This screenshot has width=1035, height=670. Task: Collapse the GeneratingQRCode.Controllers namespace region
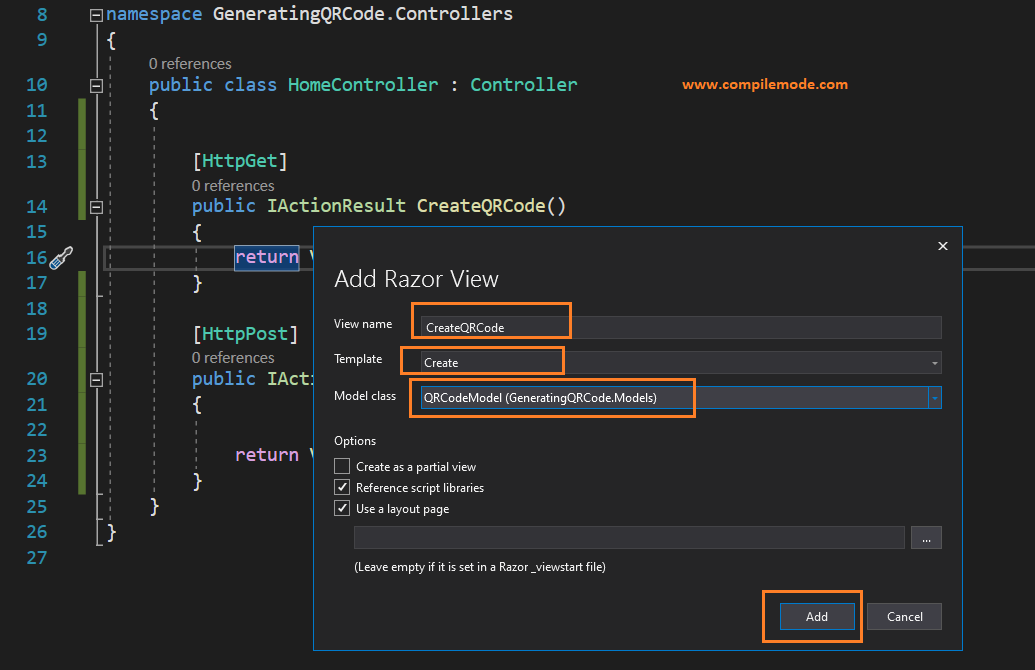click(x=94, y=14)
